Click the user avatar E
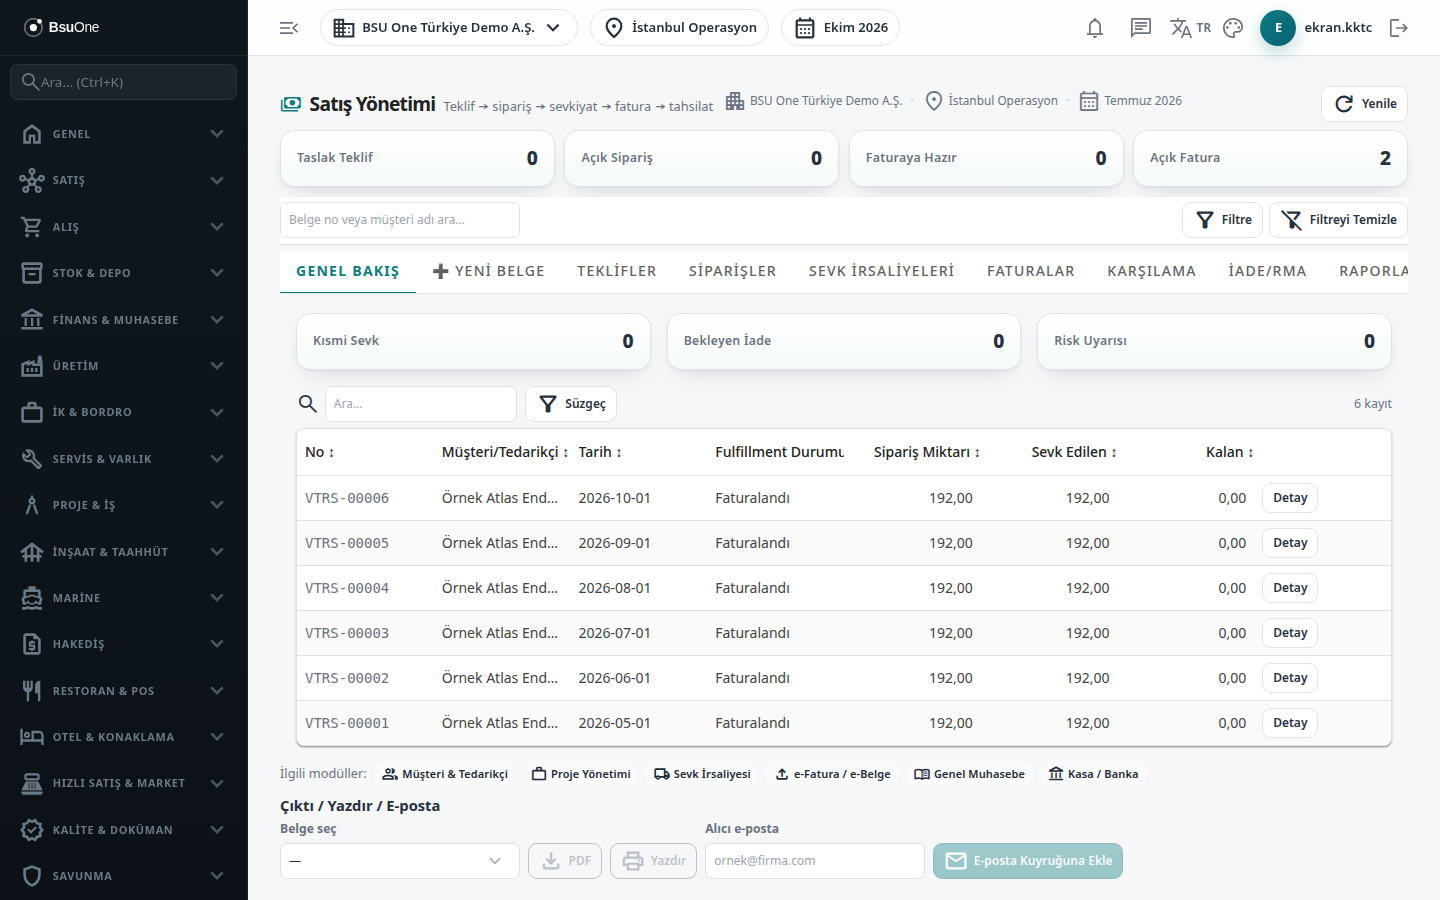The width and height of the screenshot is (1440, 900). click(1278, 28)
